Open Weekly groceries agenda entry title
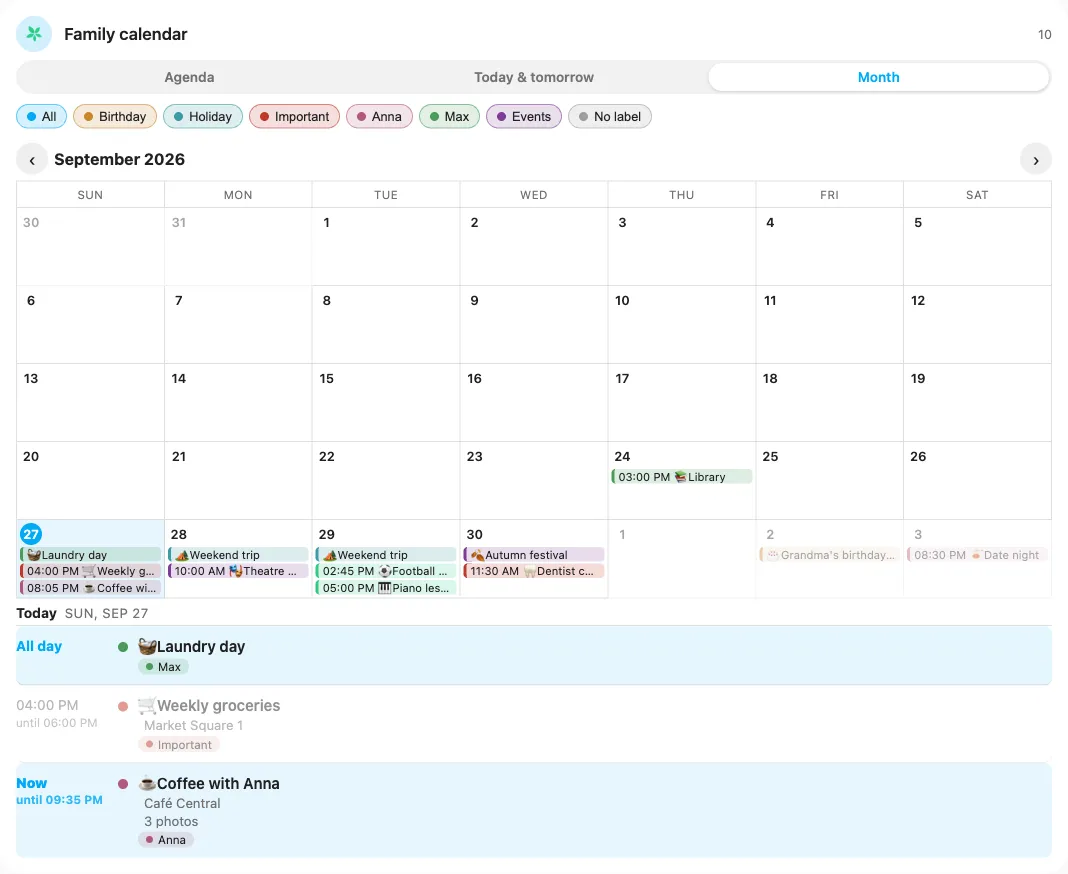 pyautogui.click(x=219, y=706)
